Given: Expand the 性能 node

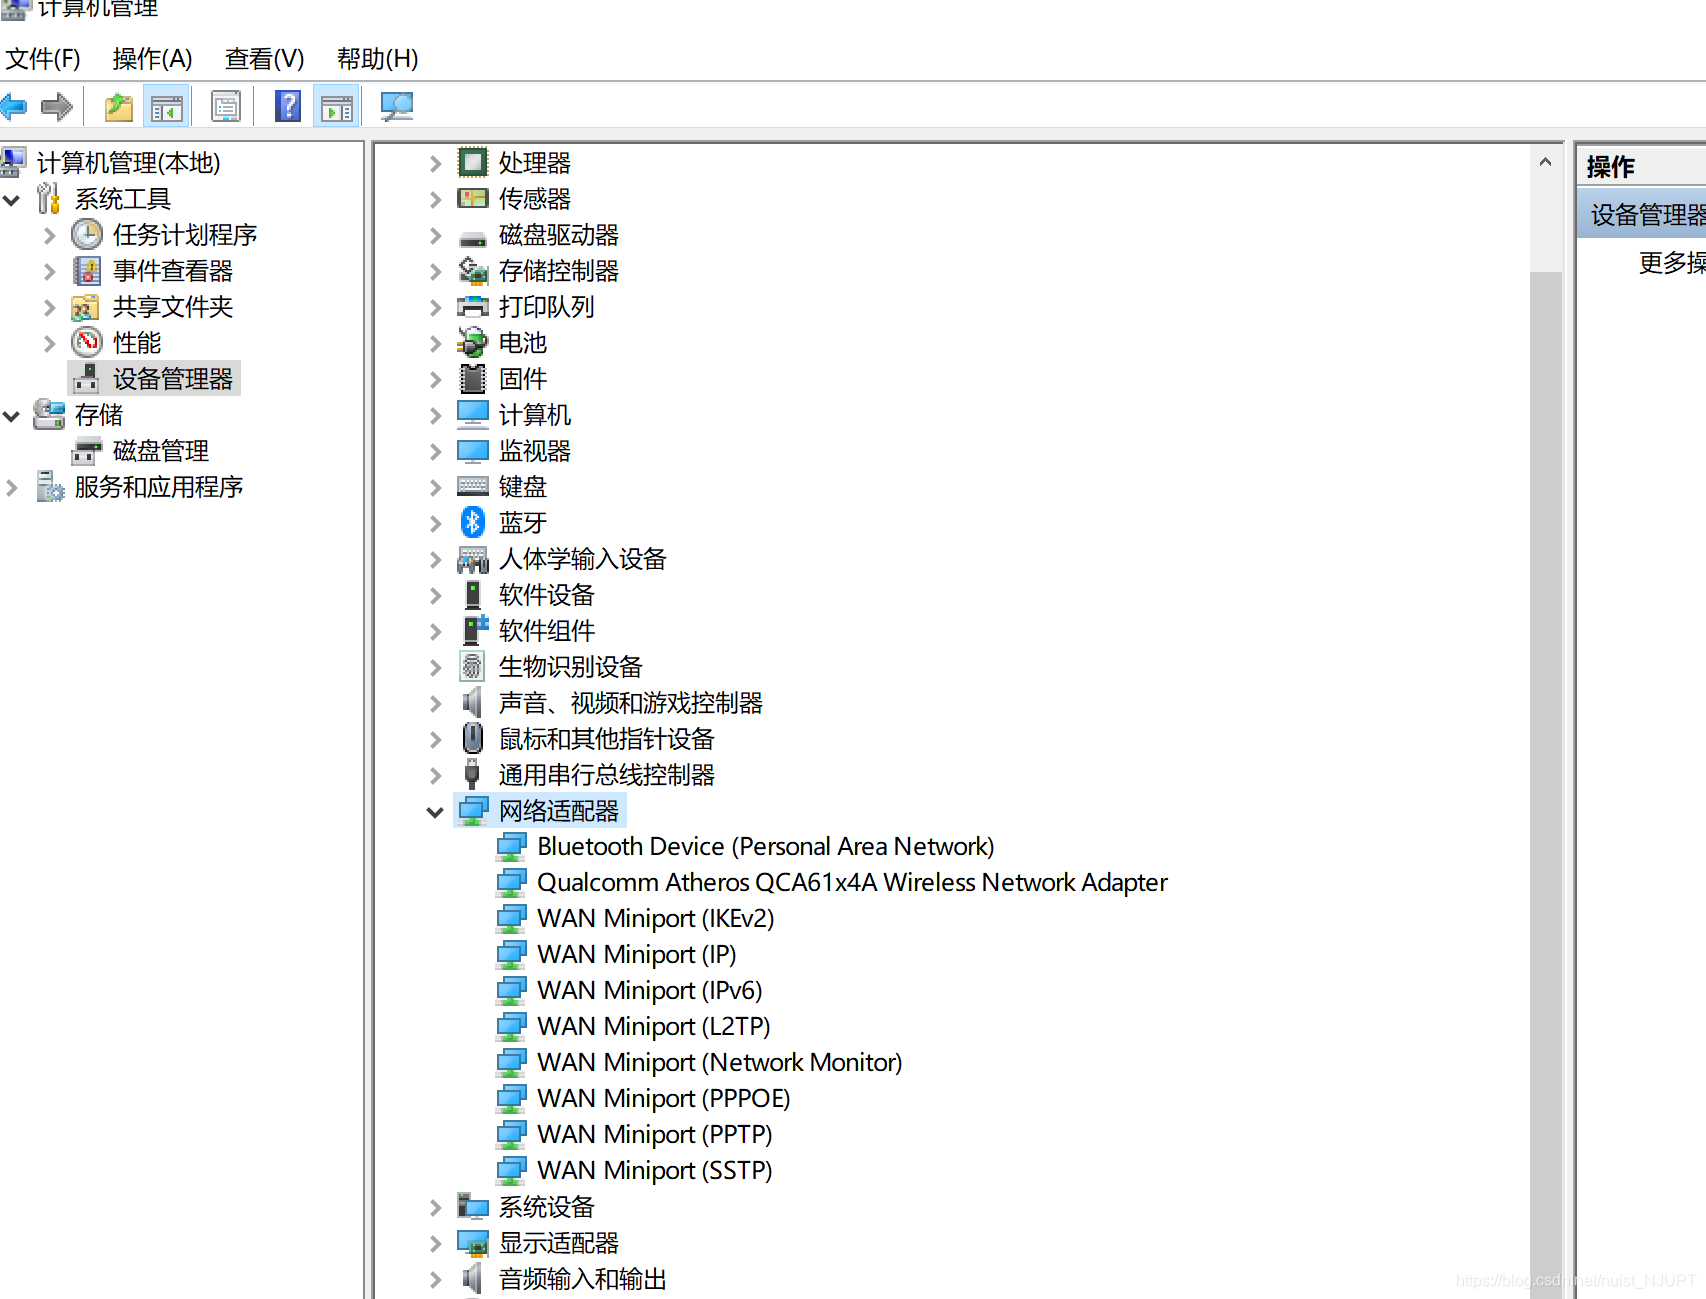Looking at the screenshot, I should tap(49, 343).
